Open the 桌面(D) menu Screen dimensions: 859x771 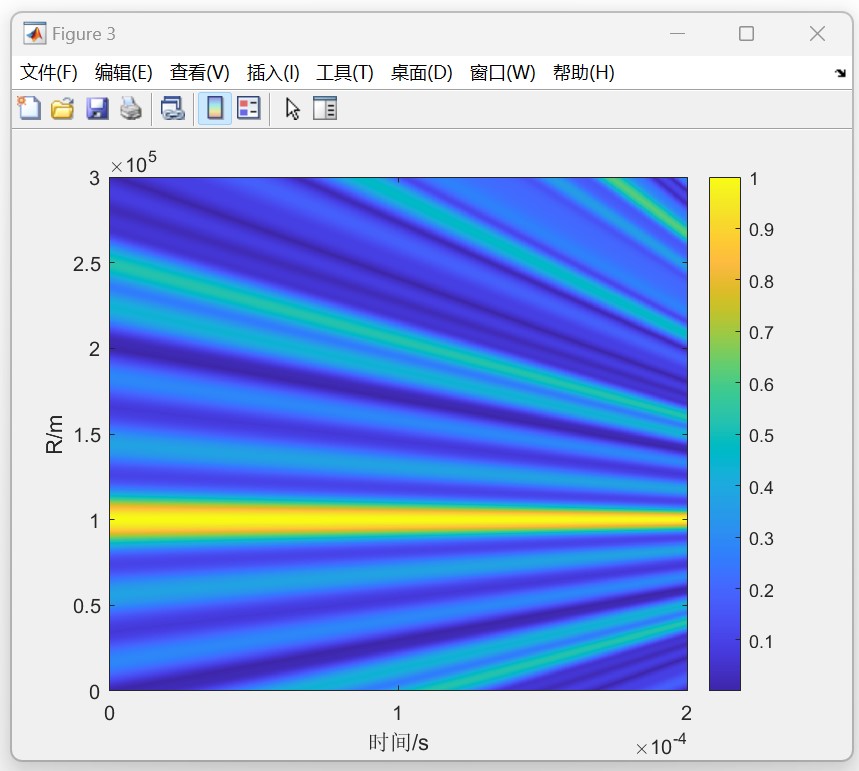click(421, 72)
